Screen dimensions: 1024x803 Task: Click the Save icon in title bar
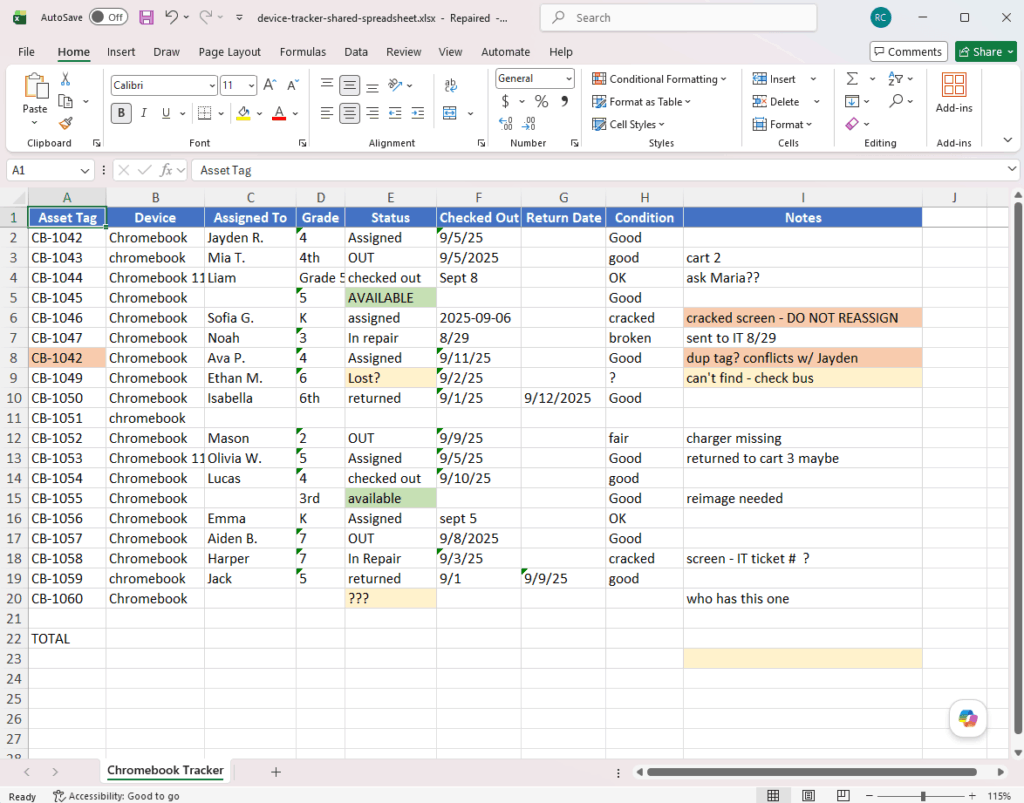point(146,18)
